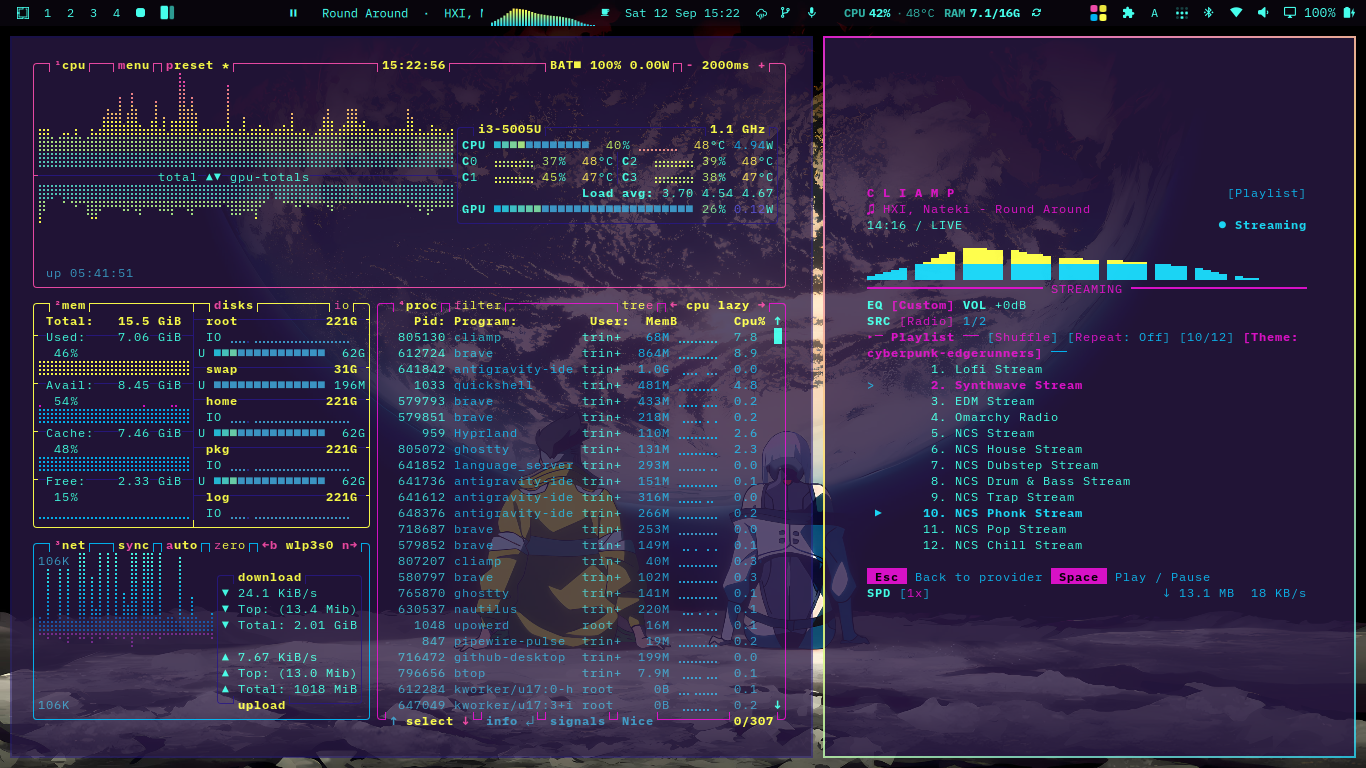Click the filter field in proc header
Image resolution: width=1366 pixels, height=768 pixels.
478,305
